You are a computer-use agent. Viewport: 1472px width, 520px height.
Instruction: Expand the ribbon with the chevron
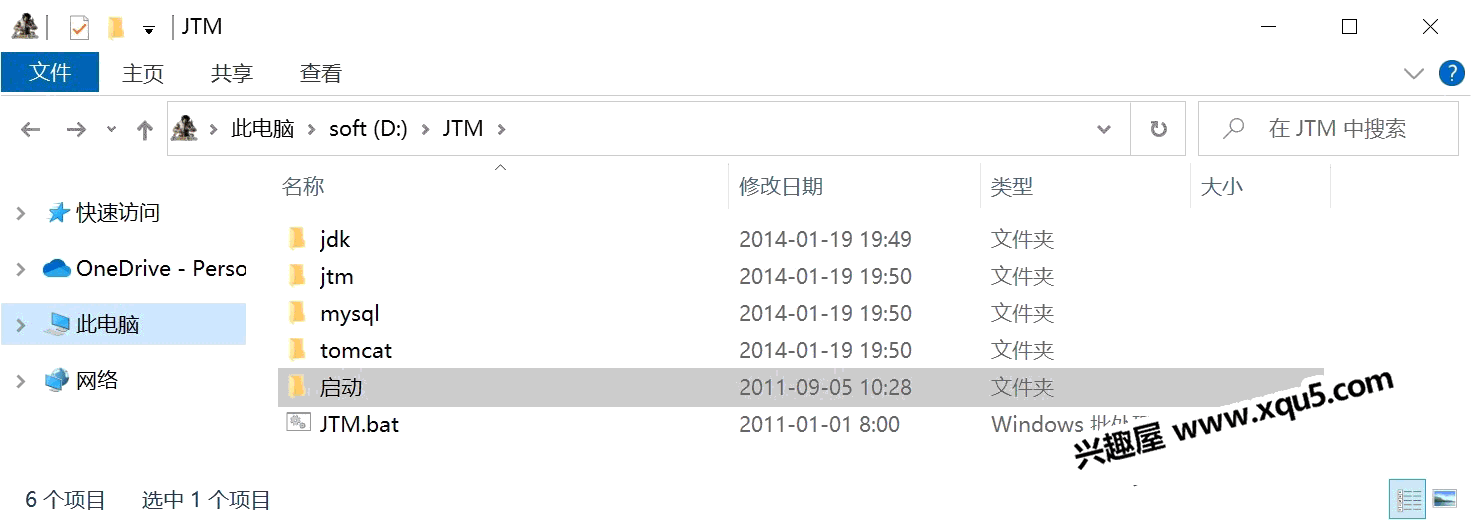pos(1413,73)
